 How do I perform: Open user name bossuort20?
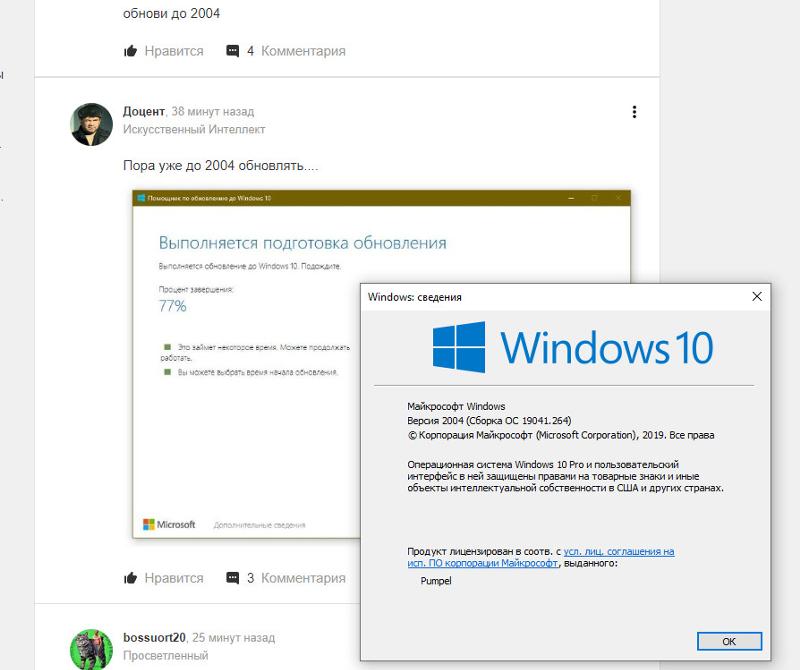point(154,637)
